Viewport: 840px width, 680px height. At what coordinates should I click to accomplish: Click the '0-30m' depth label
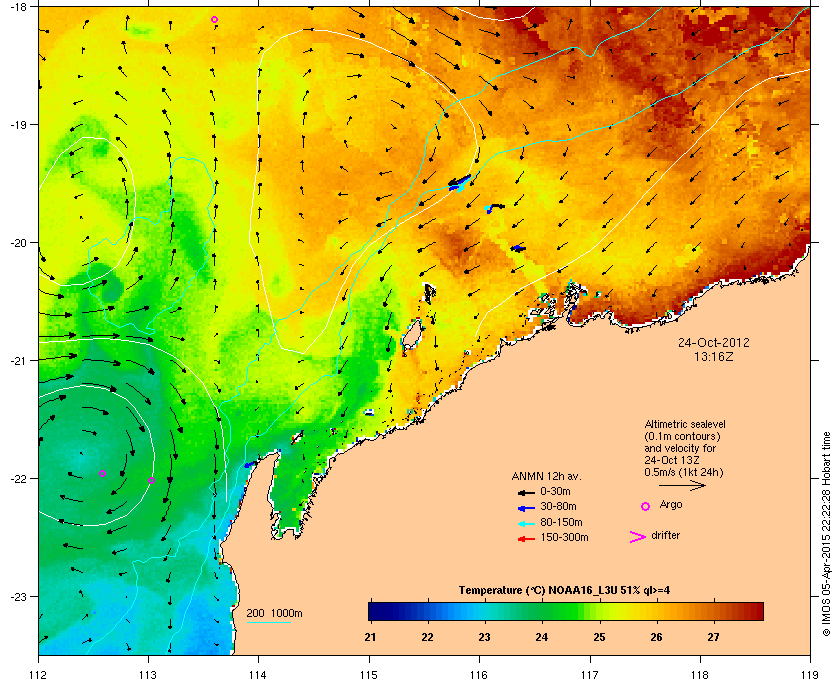coord(555,491)
